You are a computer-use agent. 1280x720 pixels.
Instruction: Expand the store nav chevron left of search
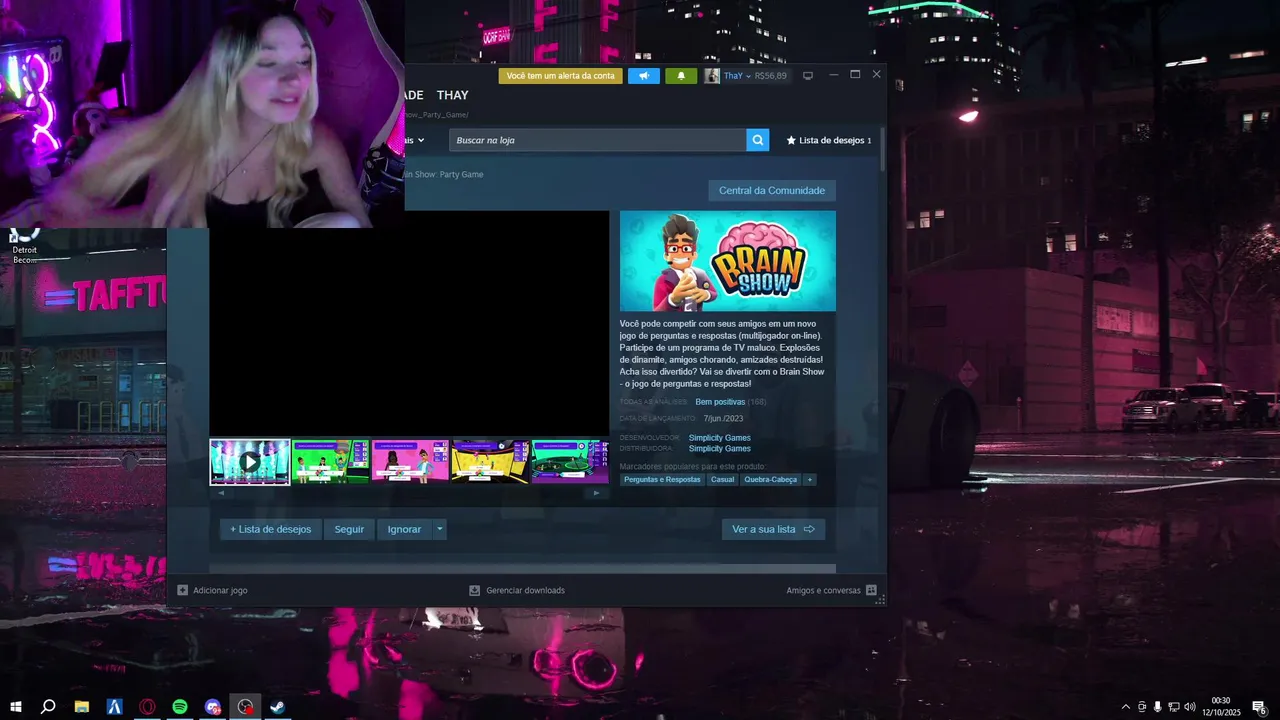(421, 140)
